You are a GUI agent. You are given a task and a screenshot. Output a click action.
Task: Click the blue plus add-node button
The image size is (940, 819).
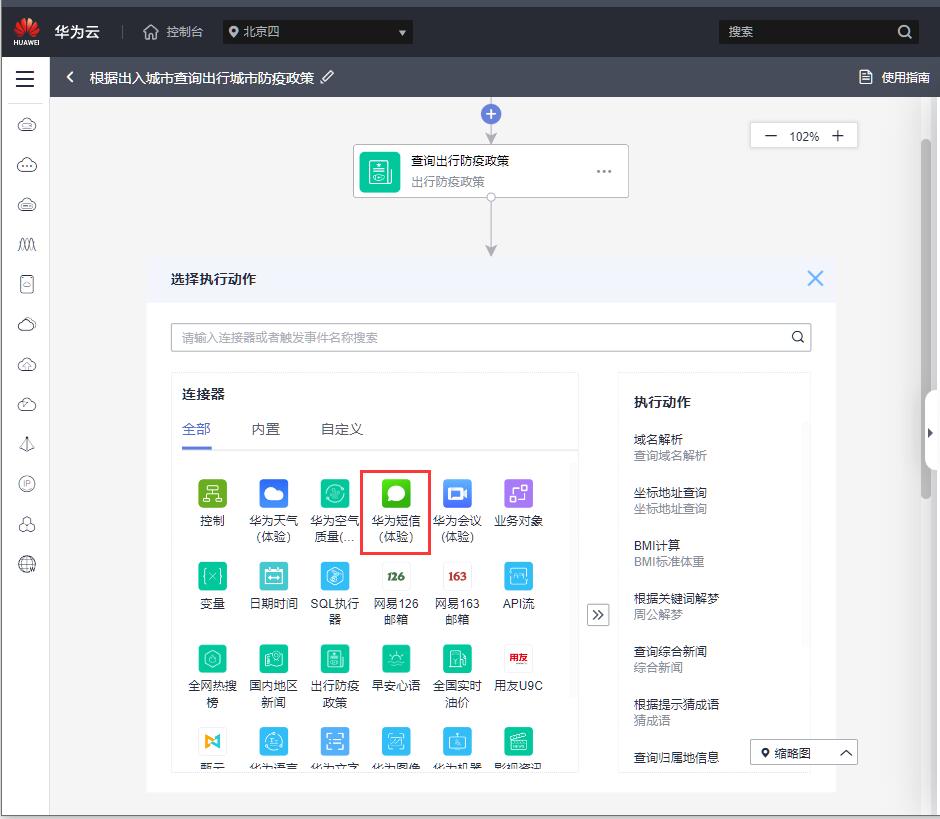[491, 114]
